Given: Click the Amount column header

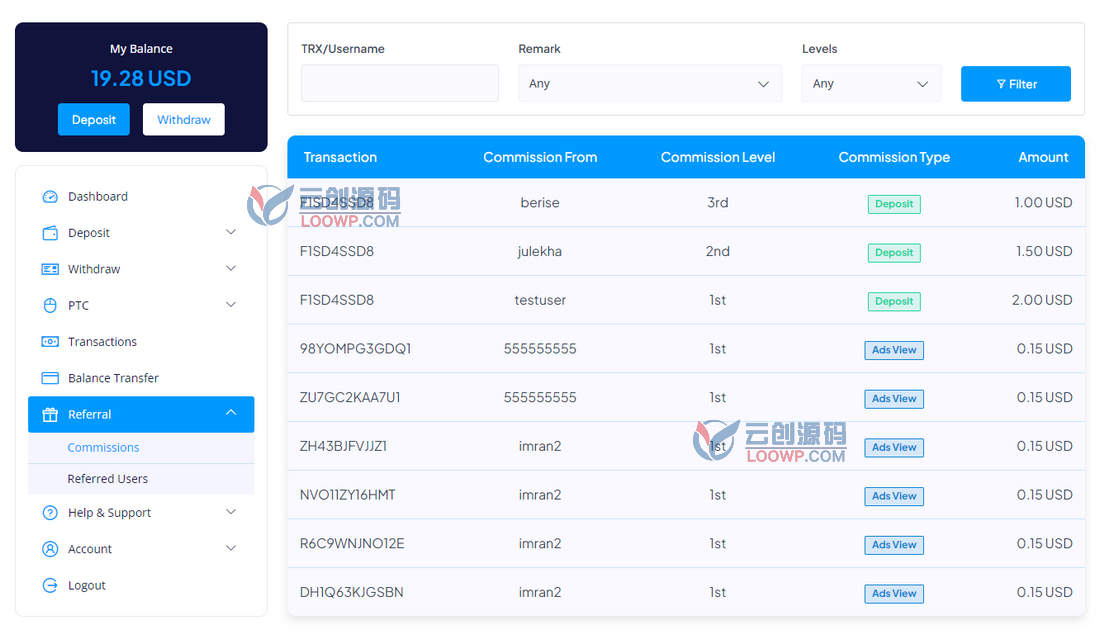Looking at the screenshot, I should click(1043, 157).
